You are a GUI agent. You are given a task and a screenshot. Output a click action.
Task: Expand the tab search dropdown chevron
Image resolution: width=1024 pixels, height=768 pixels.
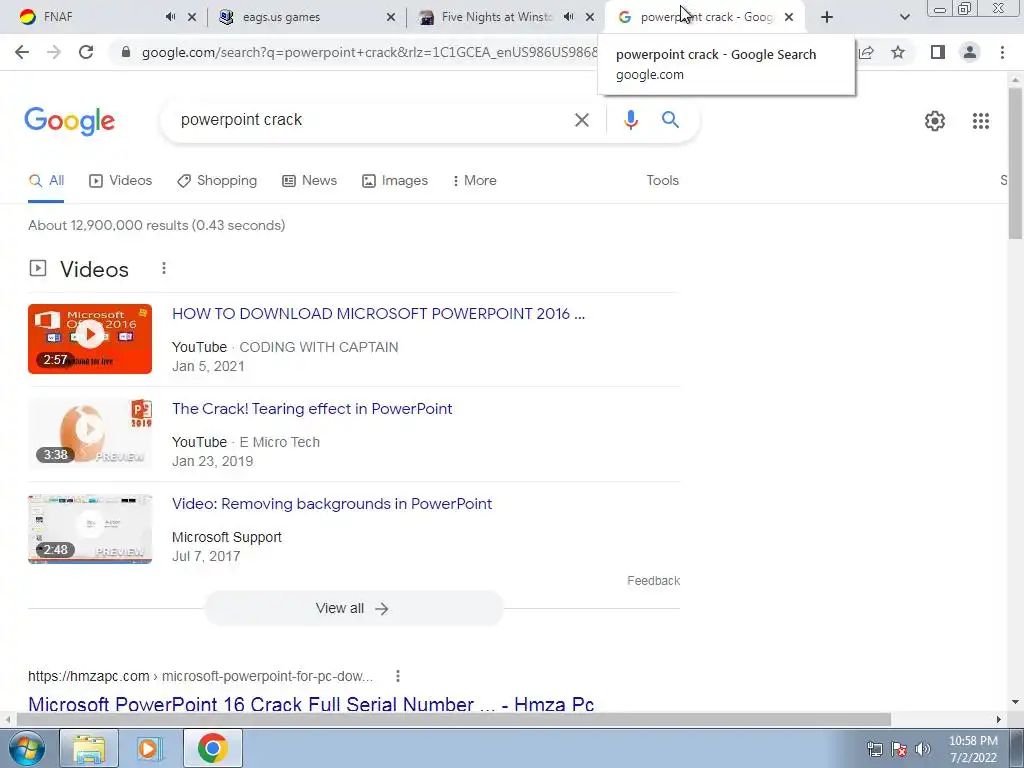pos(904,18)
